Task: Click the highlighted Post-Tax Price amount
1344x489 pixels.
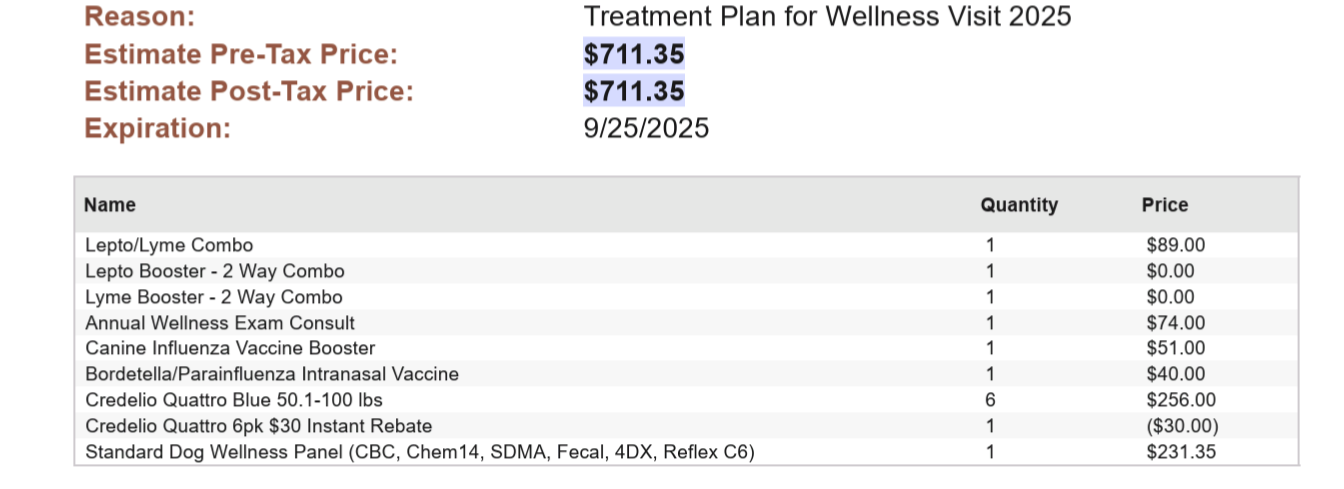Action: (x=634, y=91)
